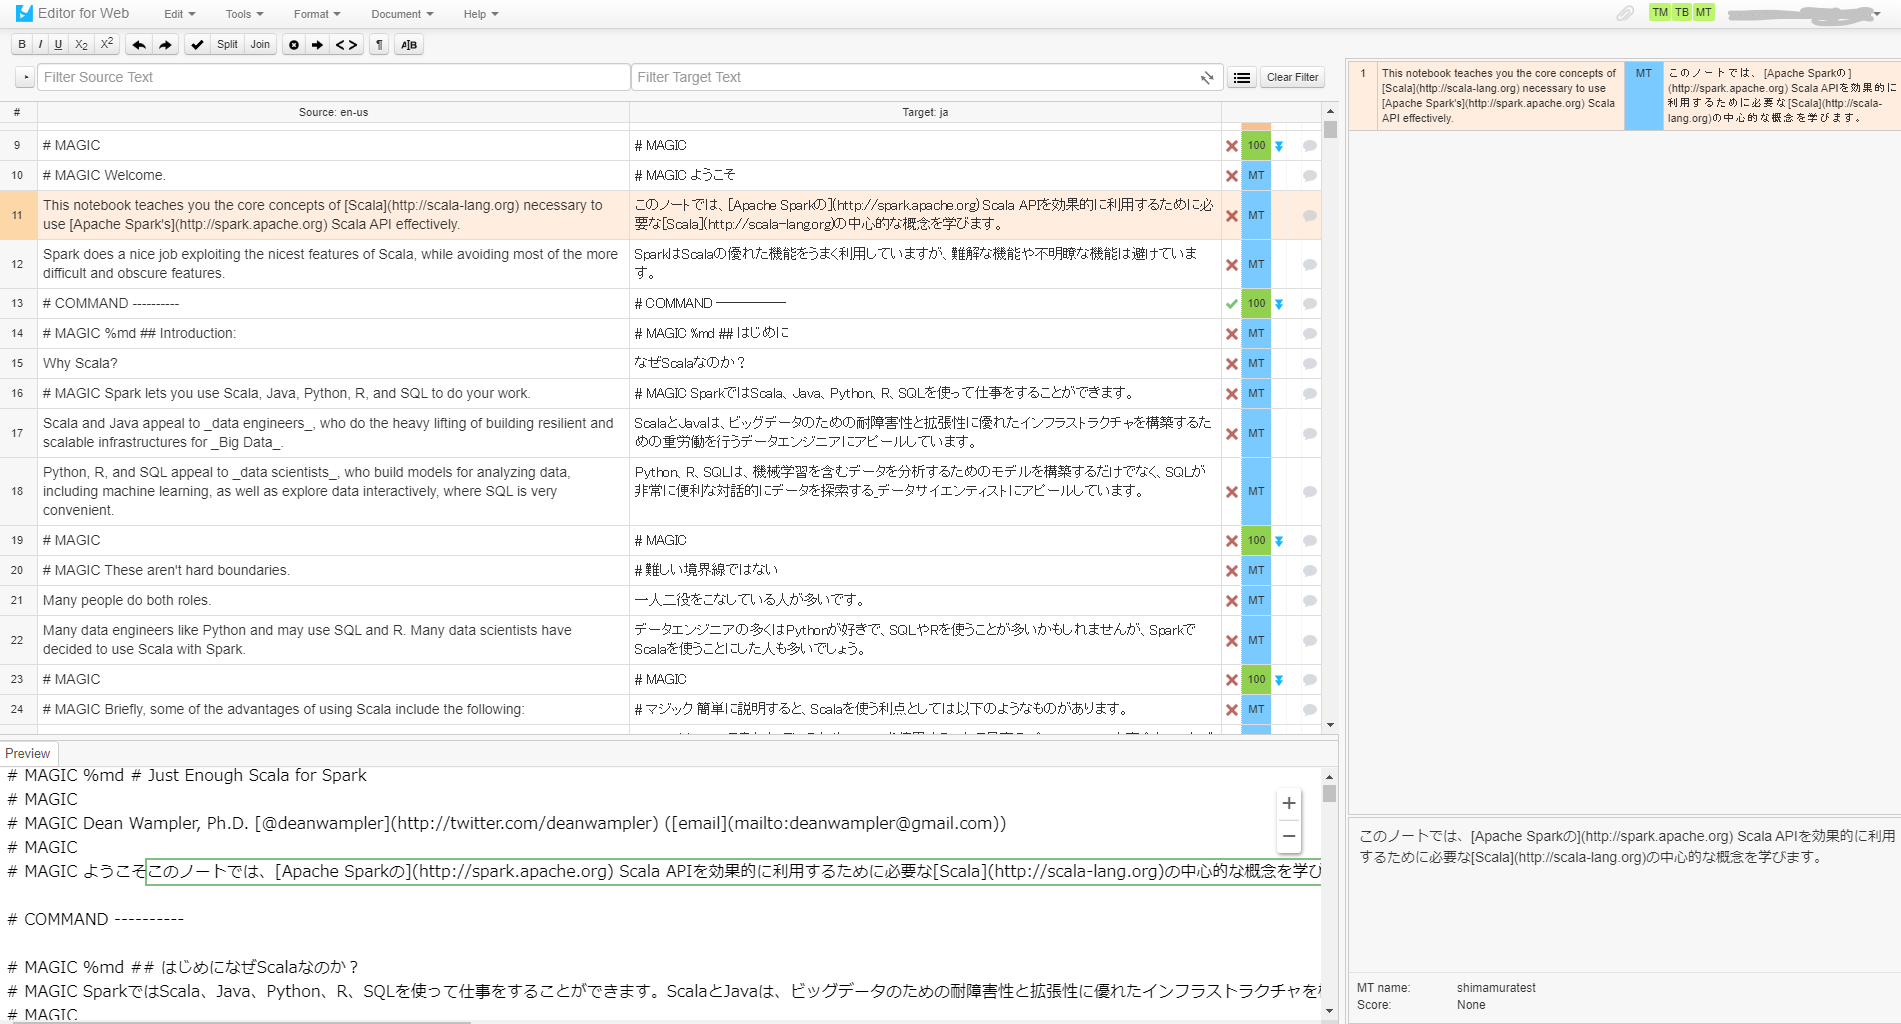
Task: Toggle status X for segment 21
Action: 1232,601
